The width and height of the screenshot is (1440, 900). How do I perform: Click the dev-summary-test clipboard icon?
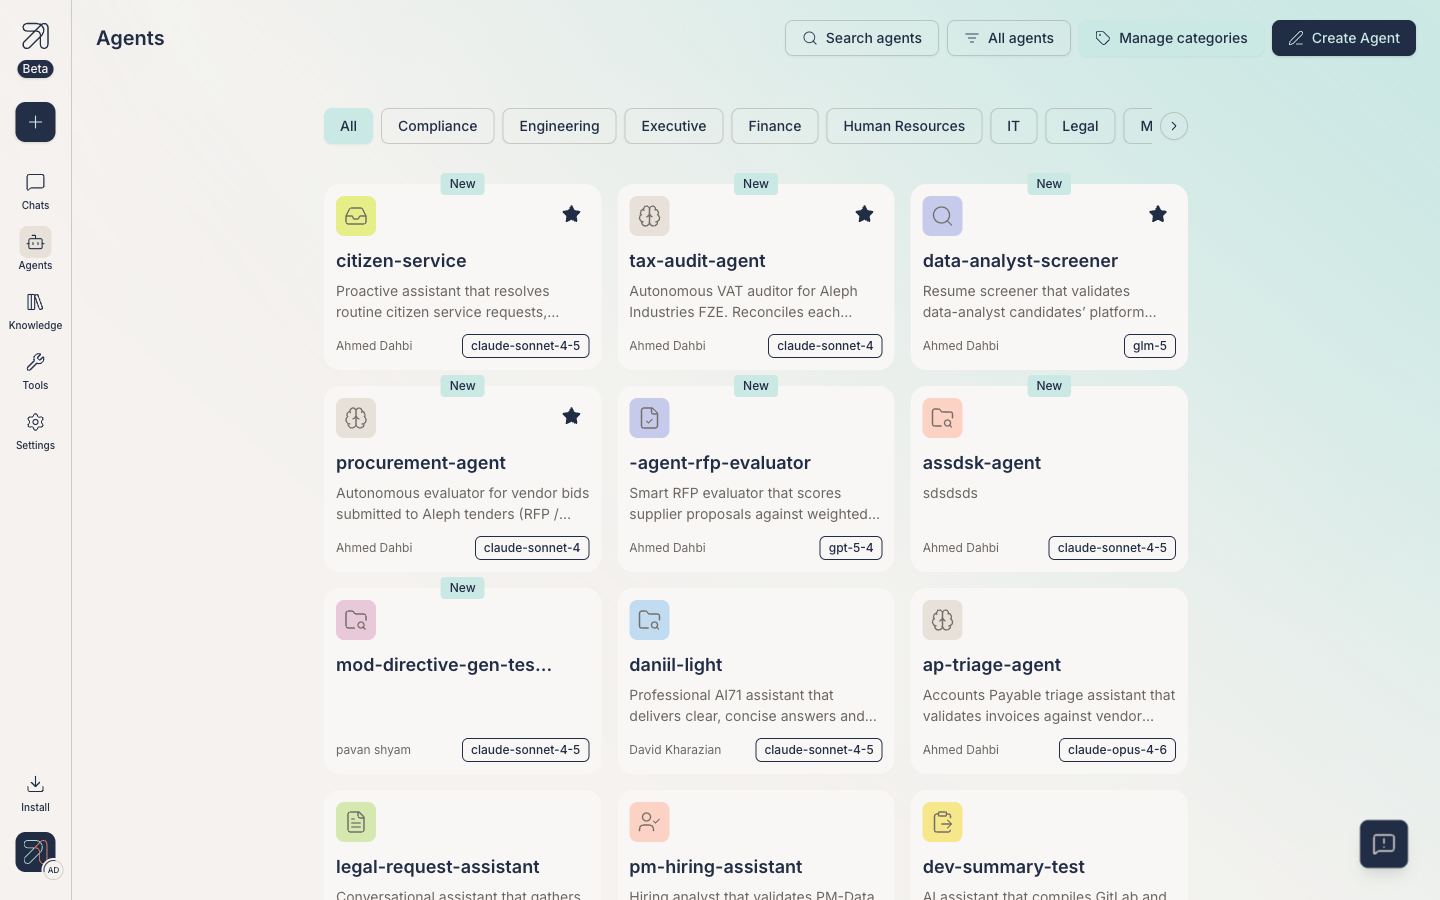(x=942, y=822)
